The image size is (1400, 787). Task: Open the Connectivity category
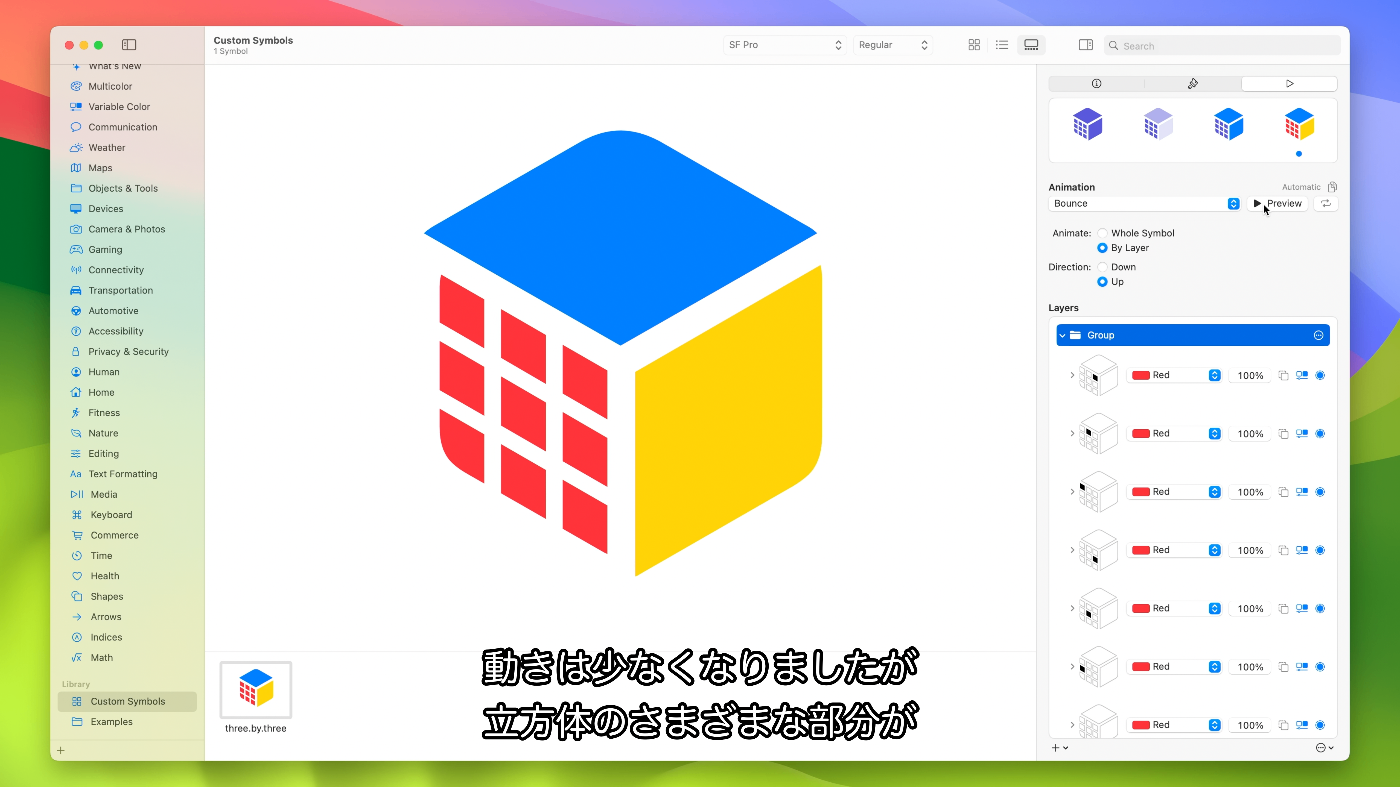pos(116,270)
